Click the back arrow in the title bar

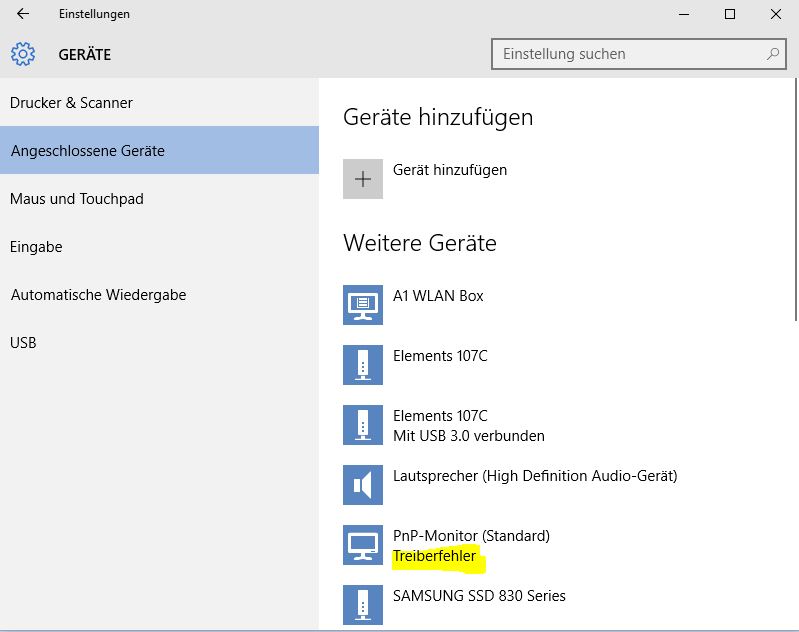tap(23, 14)
